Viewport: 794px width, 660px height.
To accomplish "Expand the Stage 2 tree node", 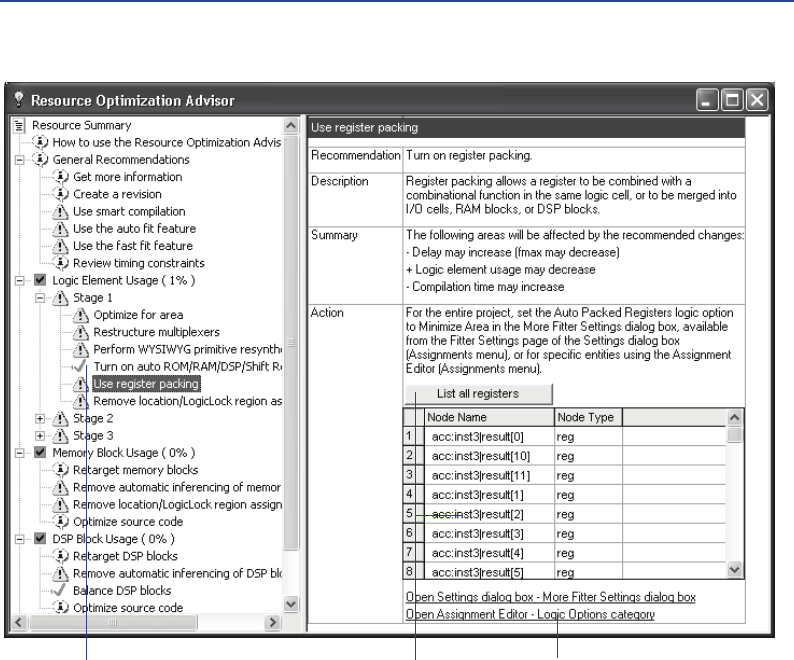I will 40,418.
